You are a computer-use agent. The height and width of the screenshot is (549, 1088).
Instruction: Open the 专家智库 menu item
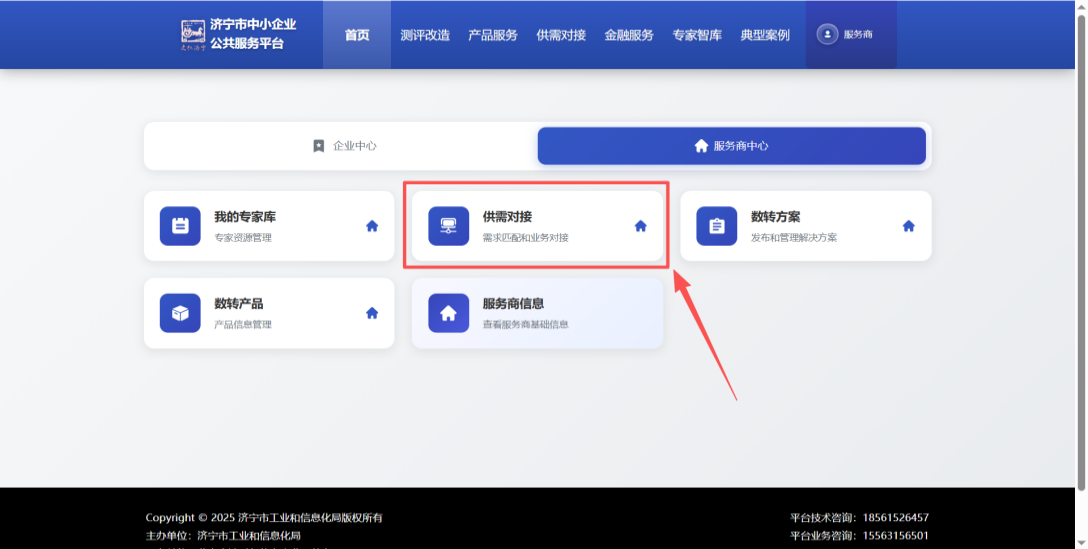click(x=697, y=35)
